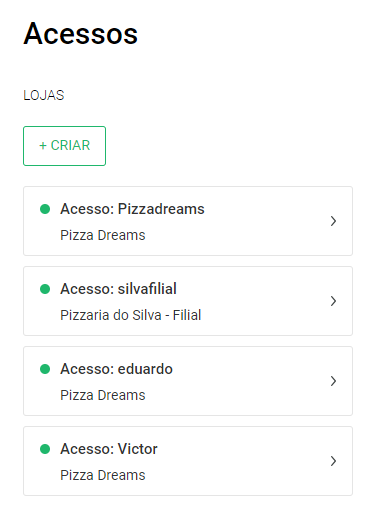Screen dimensions: 392x515
Task: Click the green status dot for eduardo
Action: pyautogui.click(x=45, y=369)
